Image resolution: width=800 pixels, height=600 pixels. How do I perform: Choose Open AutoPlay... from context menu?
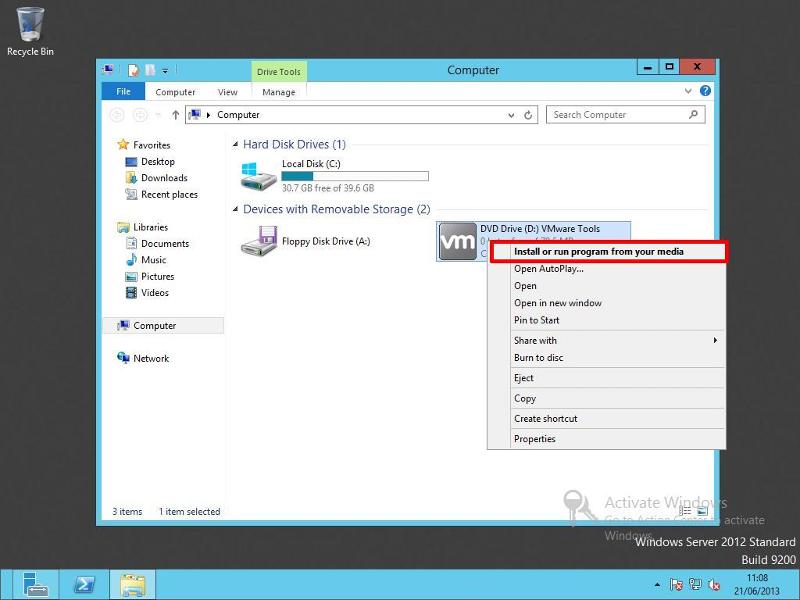(607, 269)
